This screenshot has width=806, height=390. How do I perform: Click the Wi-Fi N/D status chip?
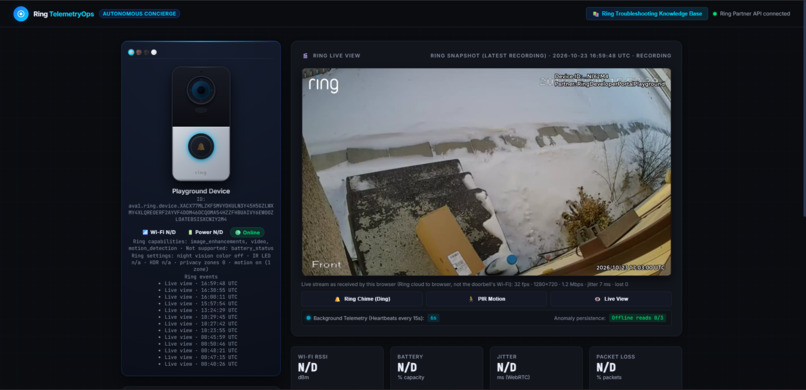pos(159,232)
